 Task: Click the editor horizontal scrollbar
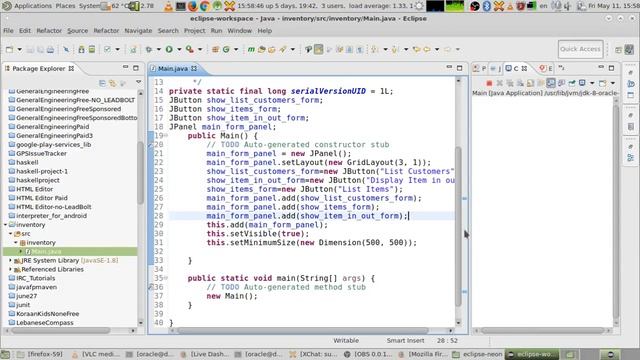(x=303, y=331)
